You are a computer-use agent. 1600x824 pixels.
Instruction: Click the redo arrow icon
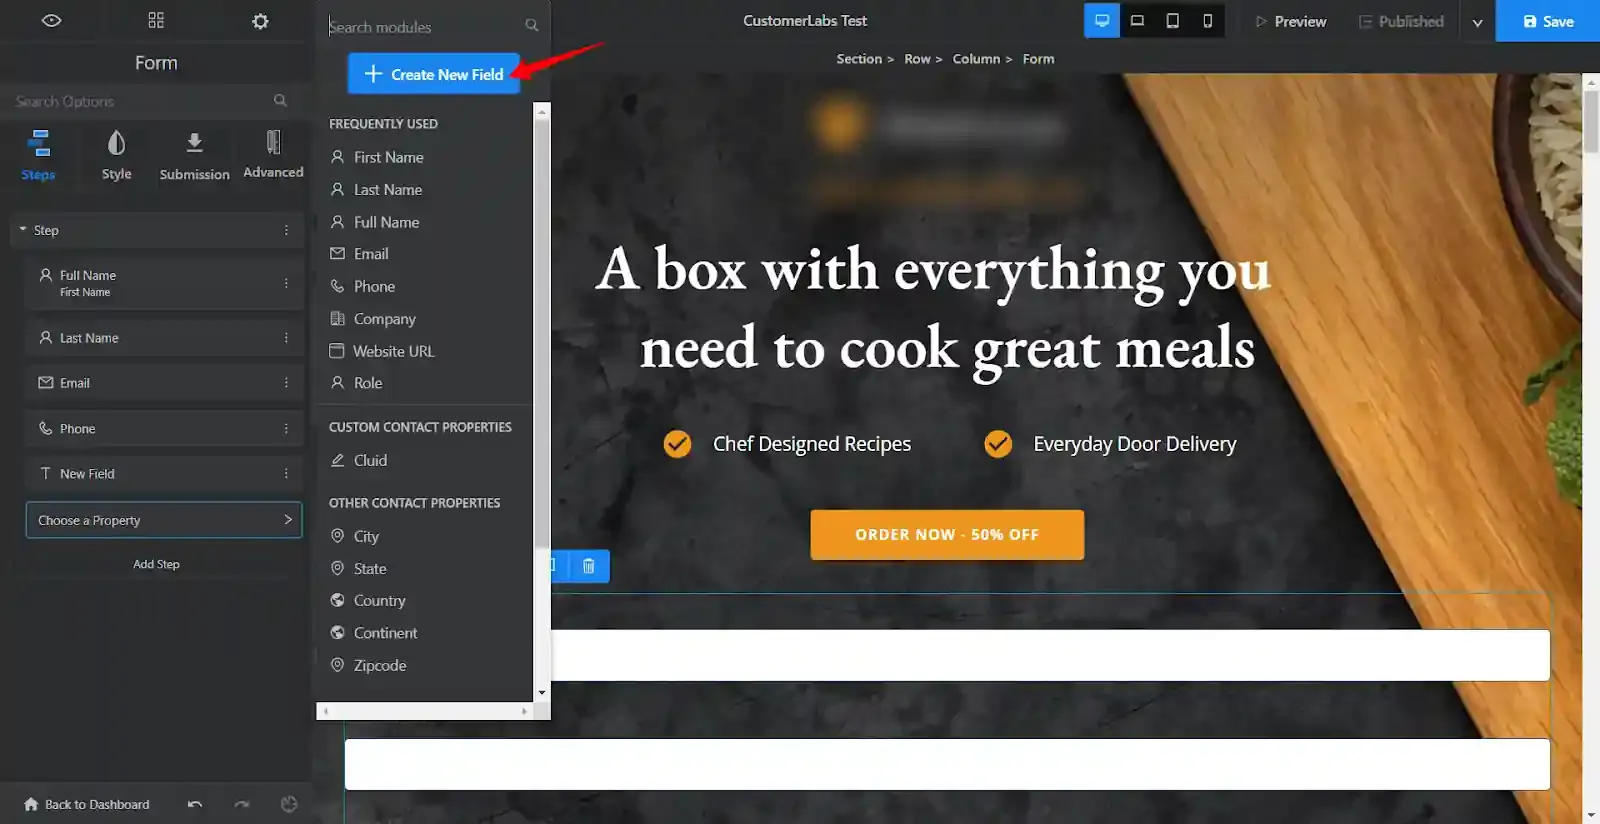(242, 804)
